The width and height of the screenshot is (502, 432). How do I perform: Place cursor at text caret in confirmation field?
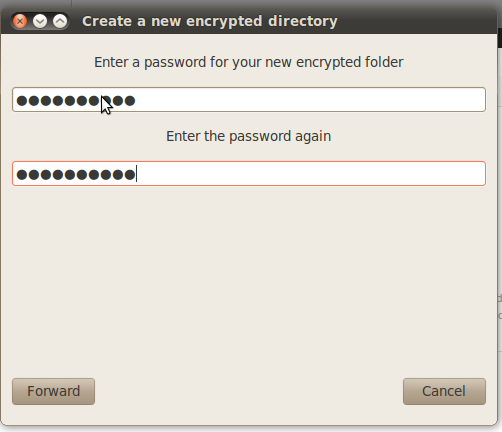pyautogui.click(x=136, y=174)
